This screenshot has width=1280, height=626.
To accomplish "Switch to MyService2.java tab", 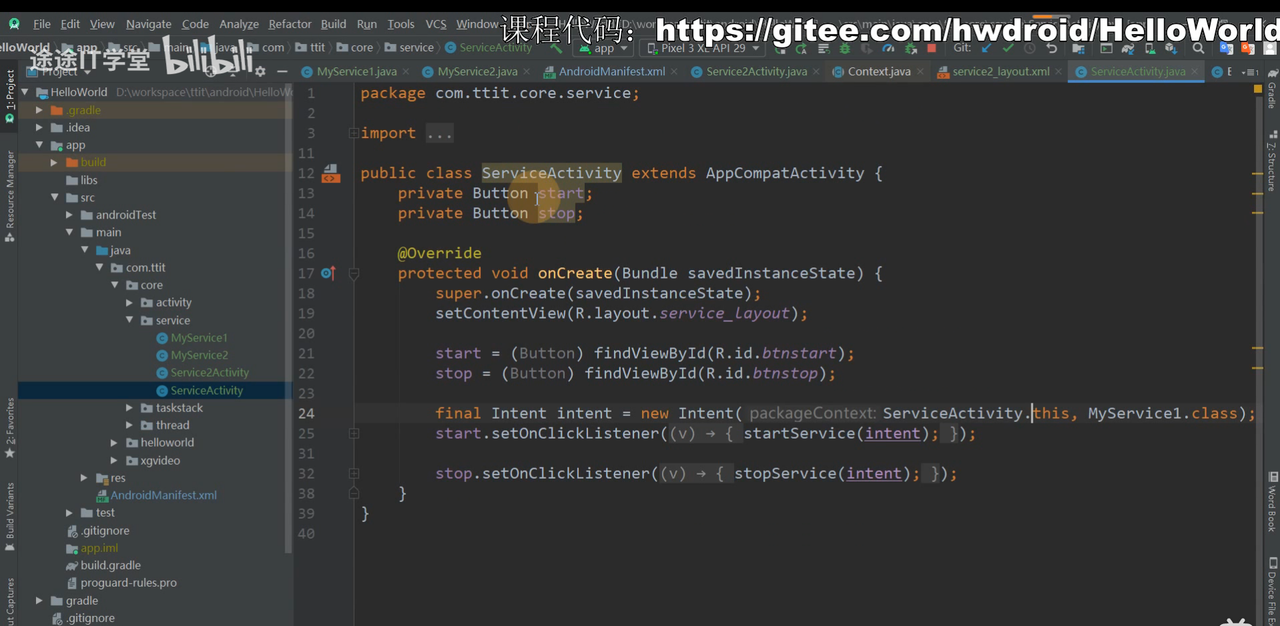I will click(x=477, y=72).
